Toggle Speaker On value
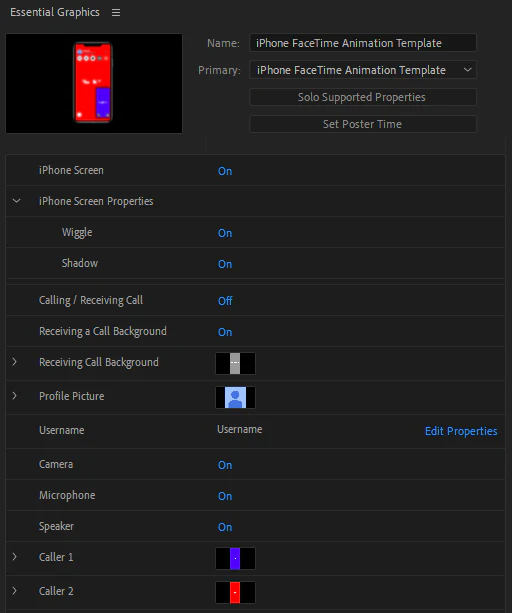Viewport: 512px width, 613px height. (225, 527)
